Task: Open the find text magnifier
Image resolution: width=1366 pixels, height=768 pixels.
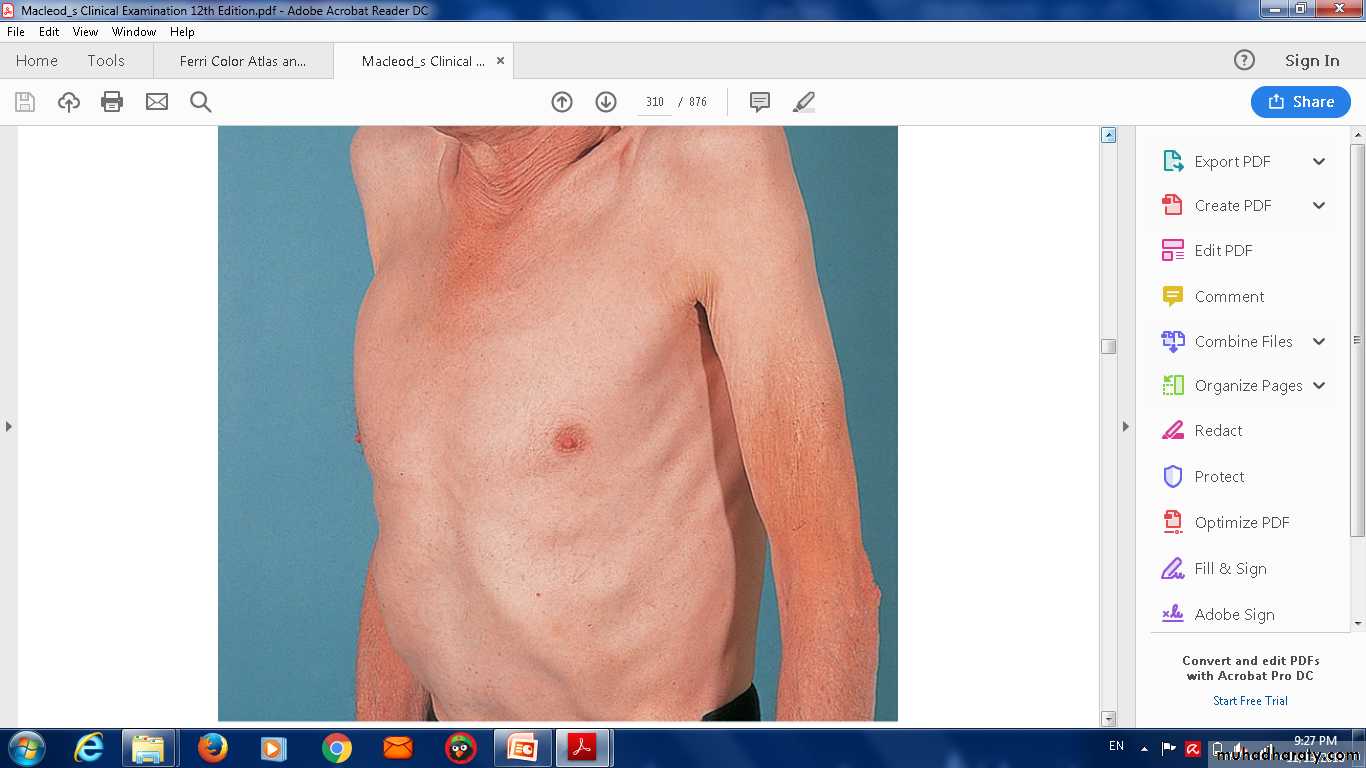Action: [201, 102]
